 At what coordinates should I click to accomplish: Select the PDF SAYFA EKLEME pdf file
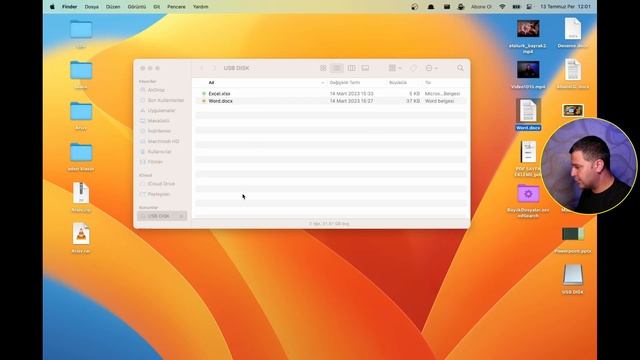(528, 158)
